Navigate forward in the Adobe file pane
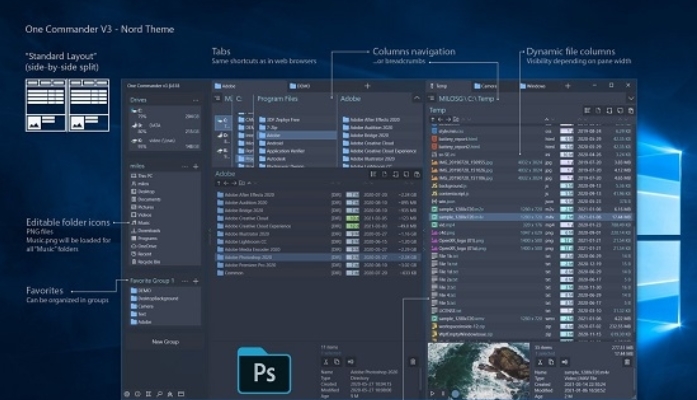 (233, 183)
